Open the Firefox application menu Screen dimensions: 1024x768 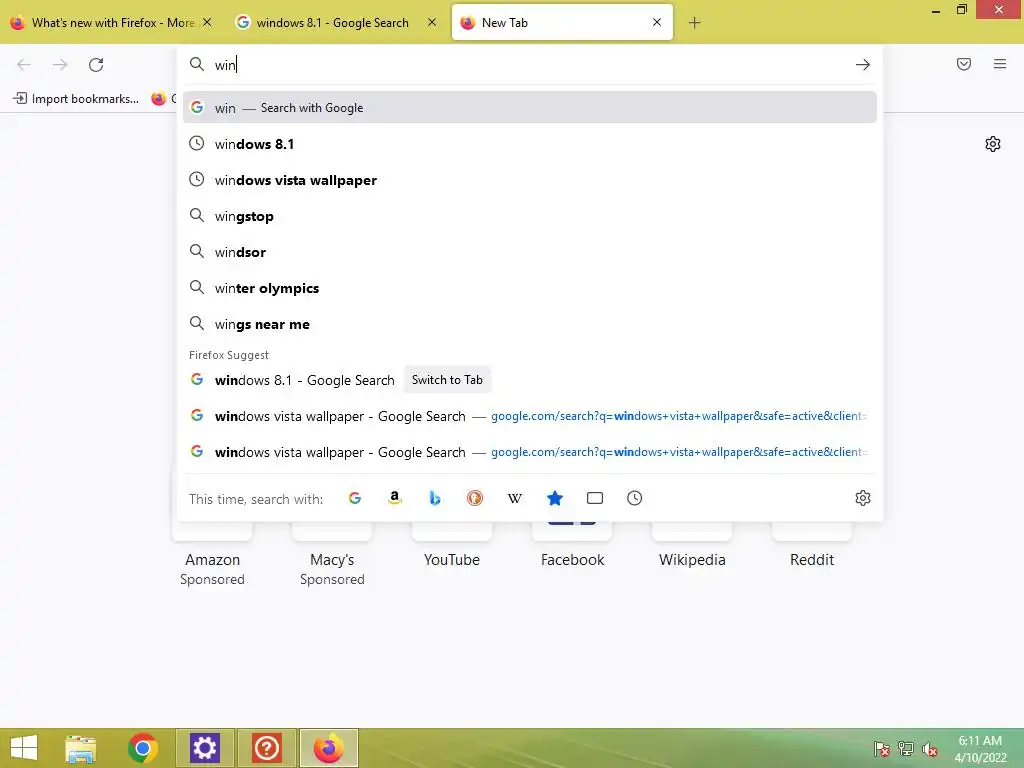pyautogui.click(x=1000, y=64)
